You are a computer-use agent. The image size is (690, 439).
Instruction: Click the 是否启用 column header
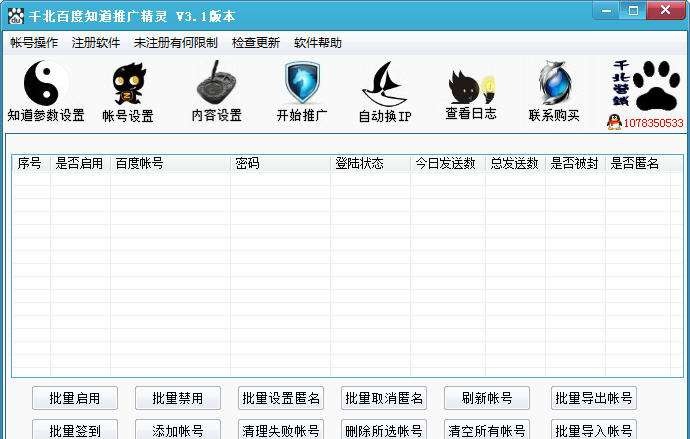[x=81, y=164]
